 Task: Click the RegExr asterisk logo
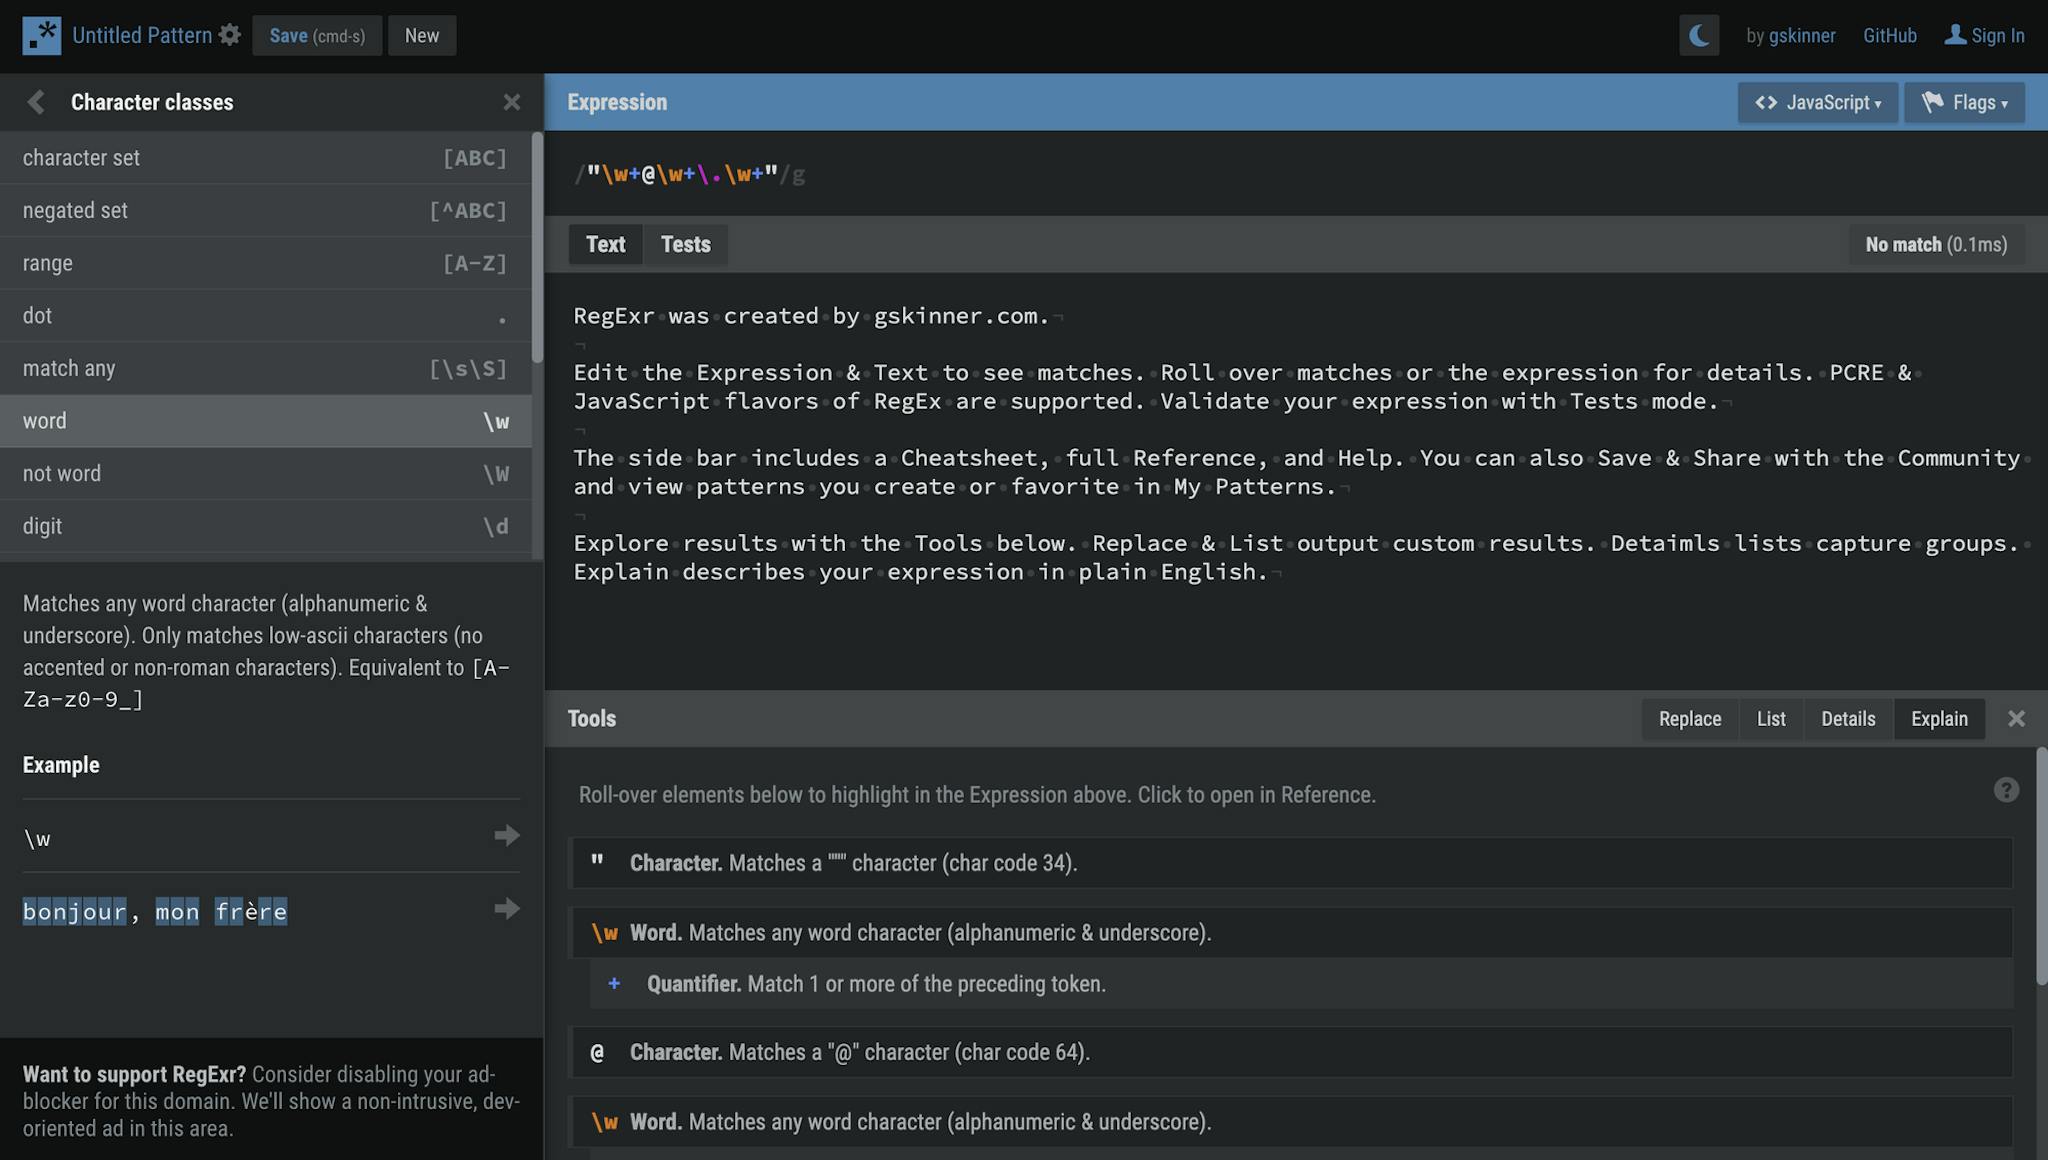(41, 34)
